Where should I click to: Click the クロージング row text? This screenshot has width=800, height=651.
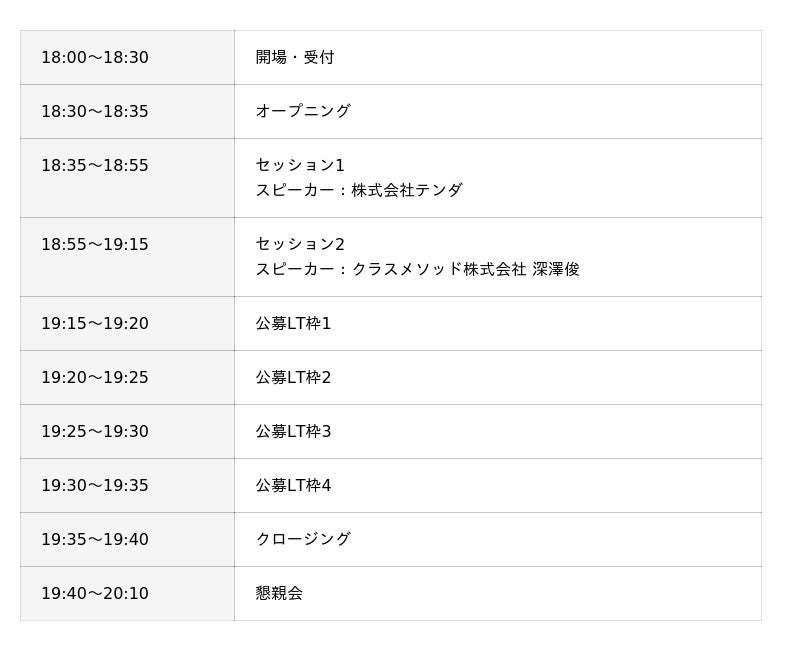pos(303,540)
